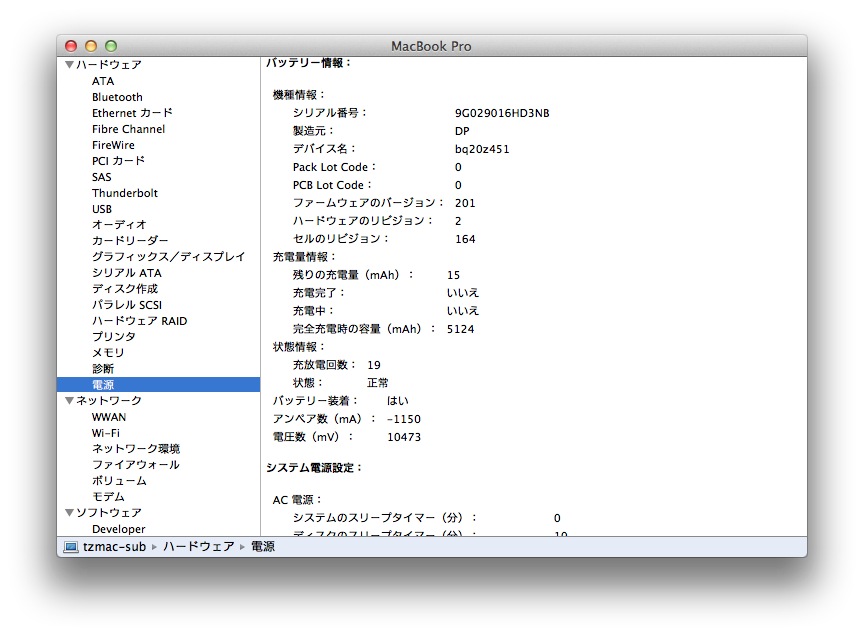Collapse the ネットワーク section triangle

pos(70,401)
